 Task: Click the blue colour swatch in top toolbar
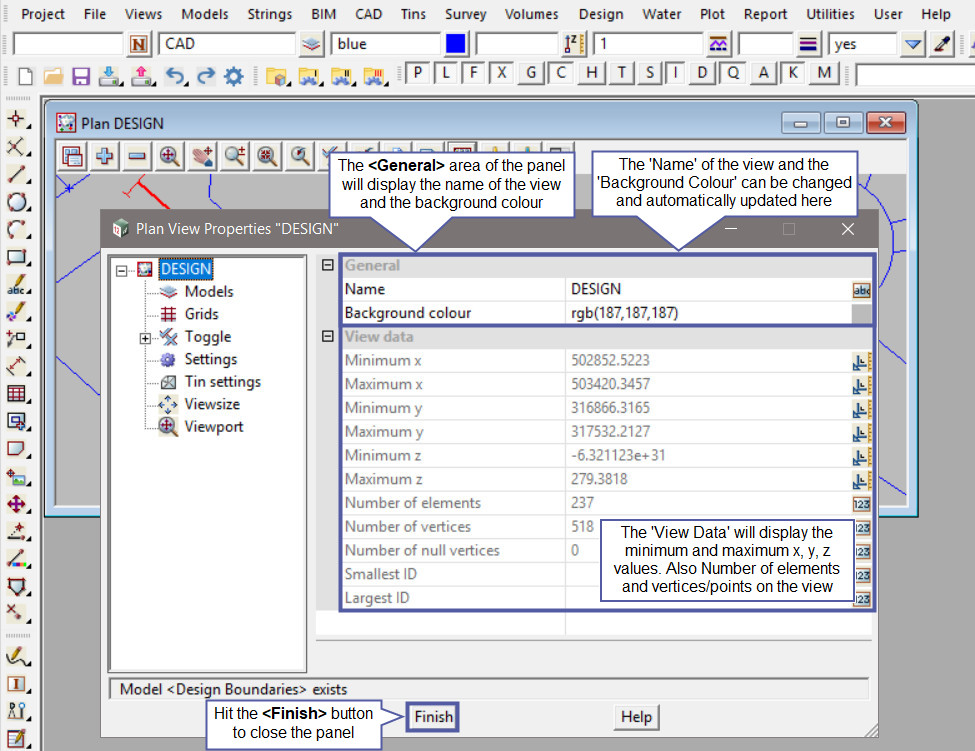pyautogui.click(x=456, y=44)
